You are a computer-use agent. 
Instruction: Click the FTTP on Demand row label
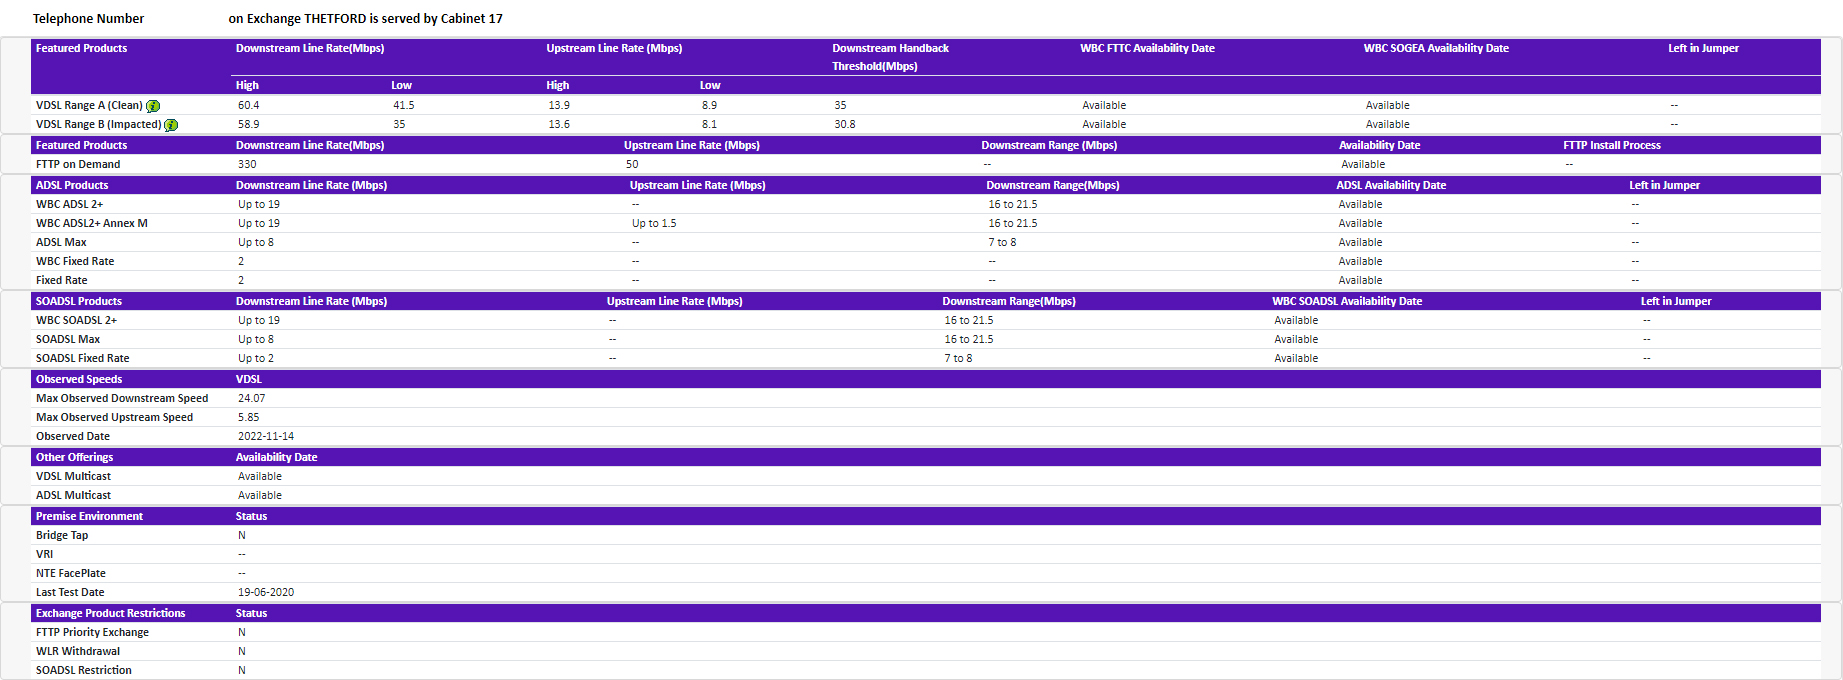coord(78,164)
